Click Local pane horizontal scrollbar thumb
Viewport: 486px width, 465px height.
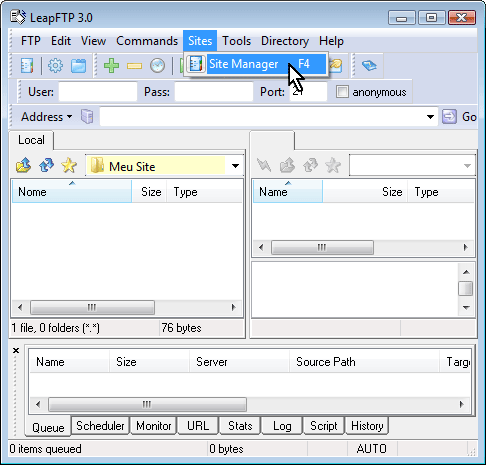click(x=92, y=307)
